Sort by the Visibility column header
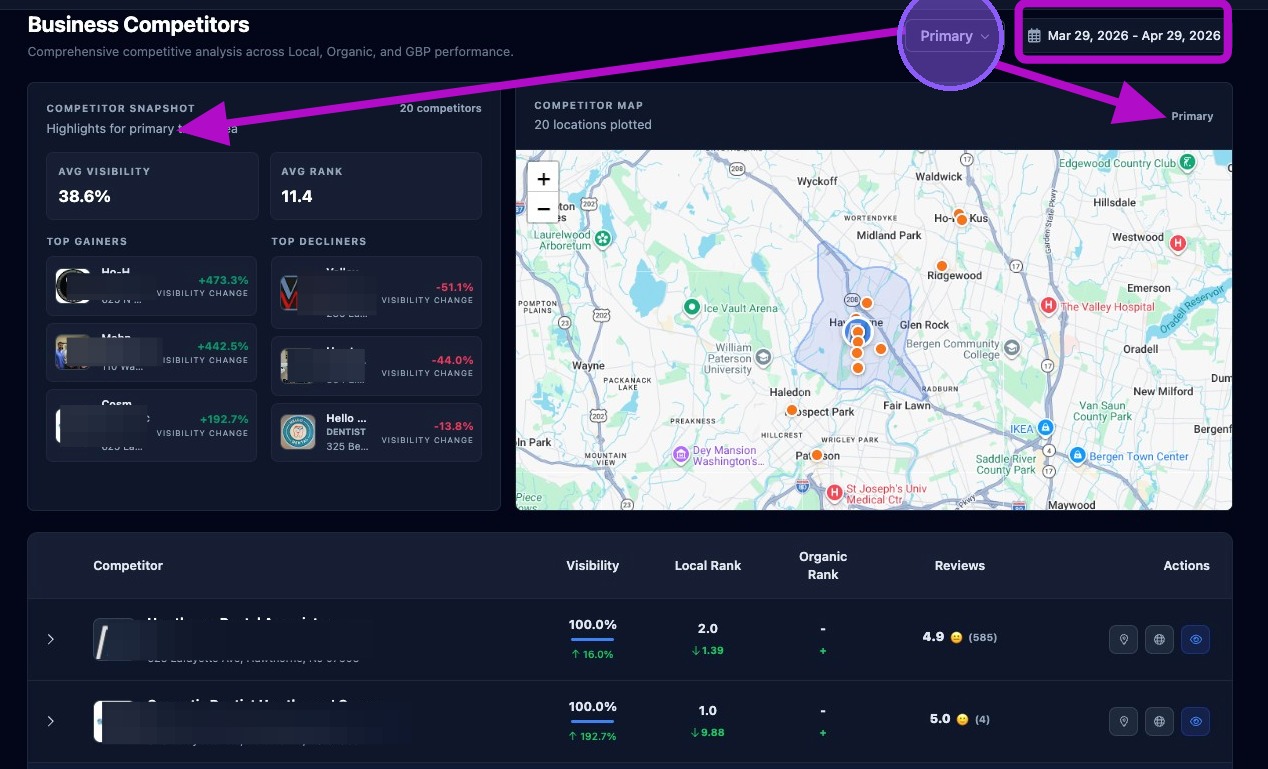The image size is (1268, 769). pos(592,566)
